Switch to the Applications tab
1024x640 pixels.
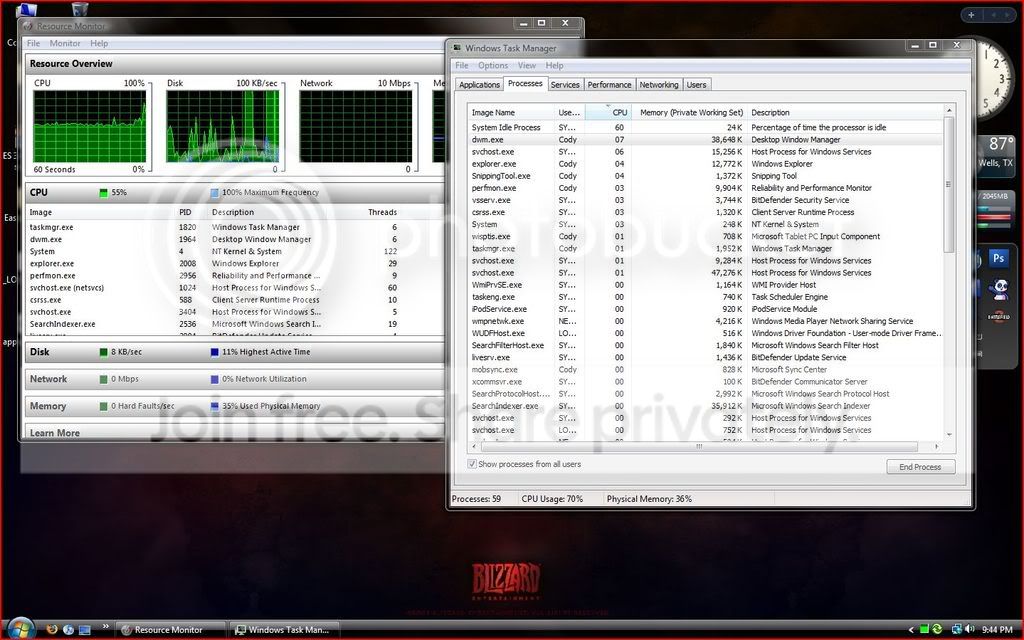click(479, 85)
